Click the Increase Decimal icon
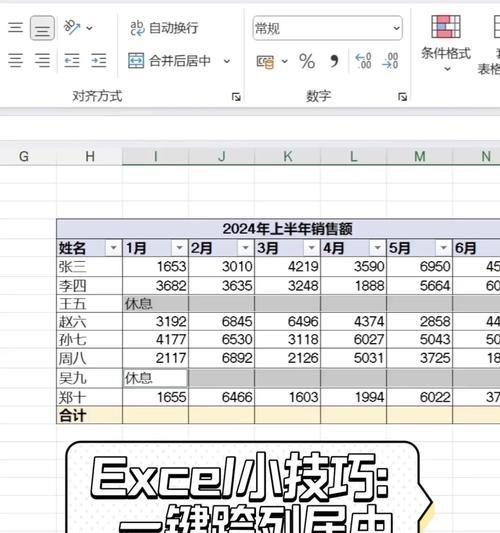500x533 pixels. coord(363,61)
